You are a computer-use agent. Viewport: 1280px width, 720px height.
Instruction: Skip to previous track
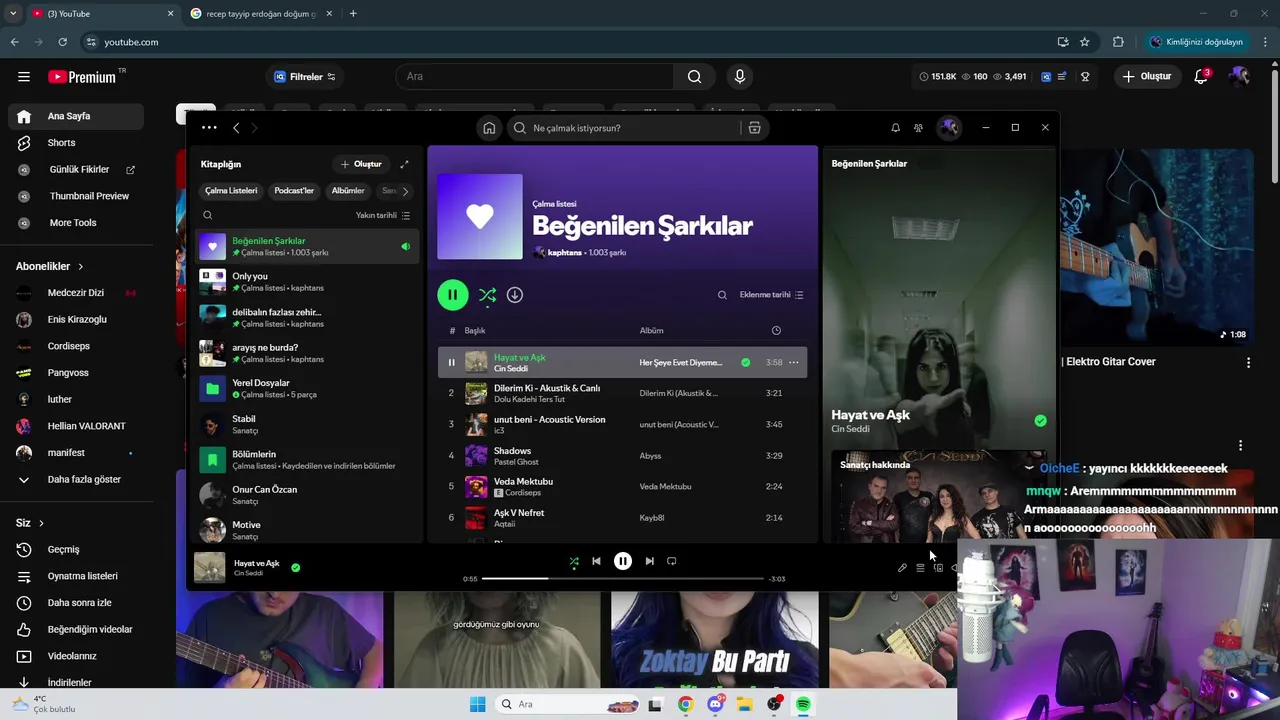(596, 561)
